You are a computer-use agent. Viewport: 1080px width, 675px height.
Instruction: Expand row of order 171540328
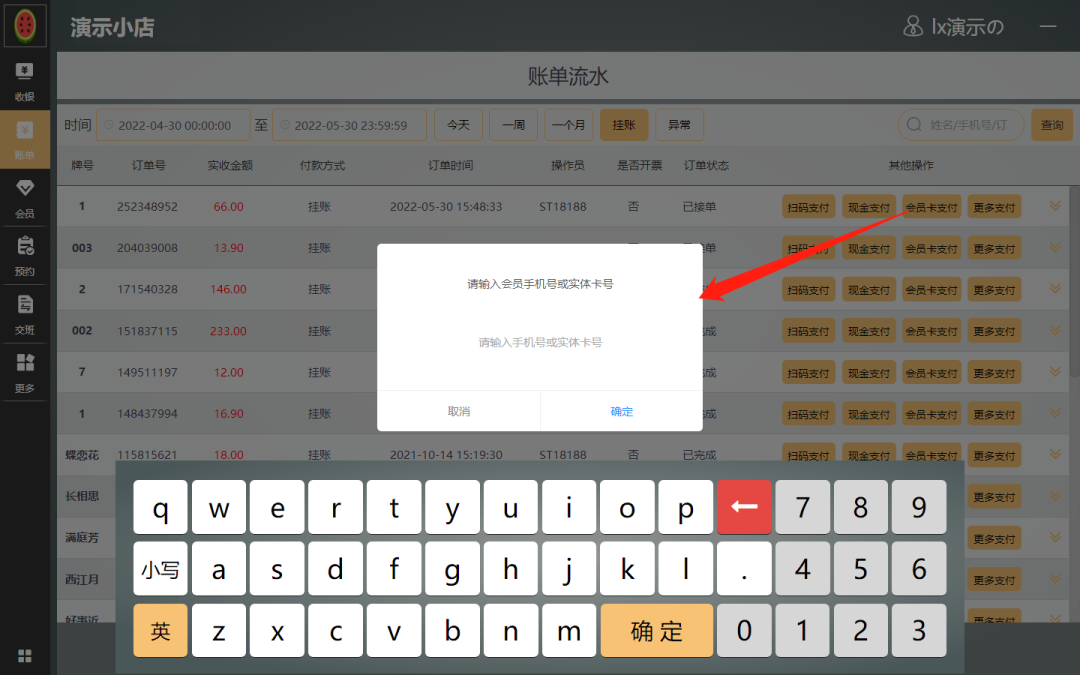(1055, 289)
